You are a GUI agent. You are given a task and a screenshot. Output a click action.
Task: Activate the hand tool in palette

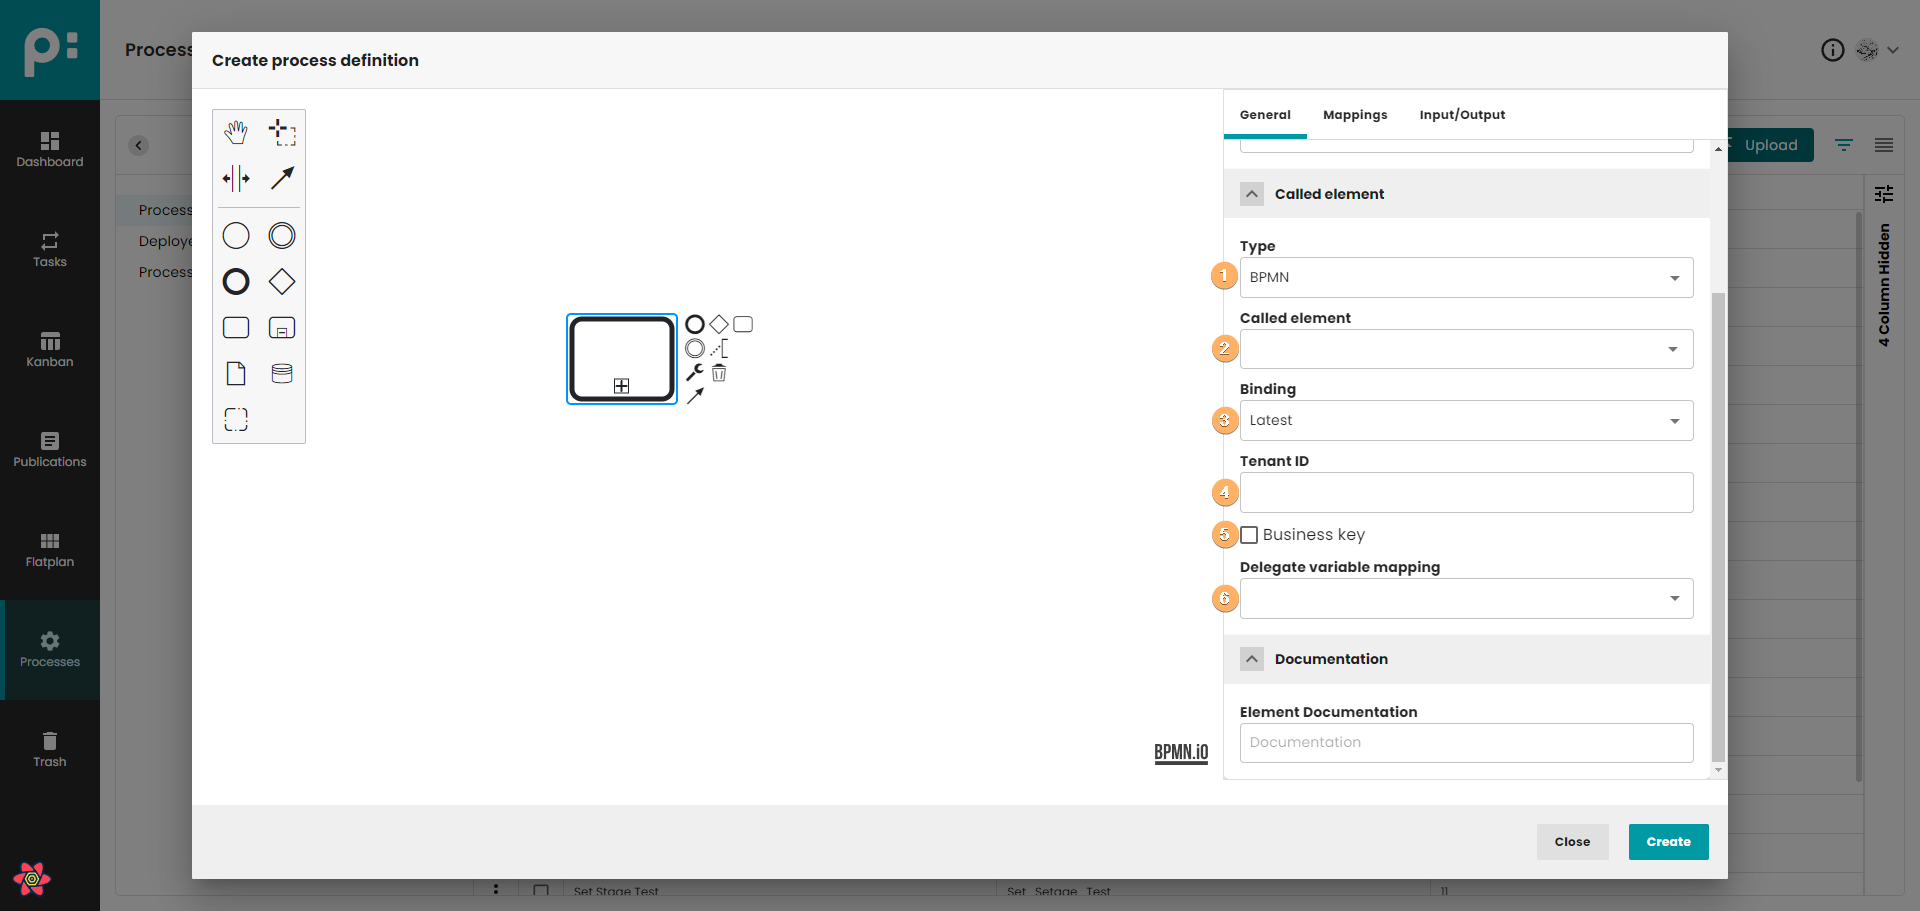pyautogui.click(x=236, y=132)
